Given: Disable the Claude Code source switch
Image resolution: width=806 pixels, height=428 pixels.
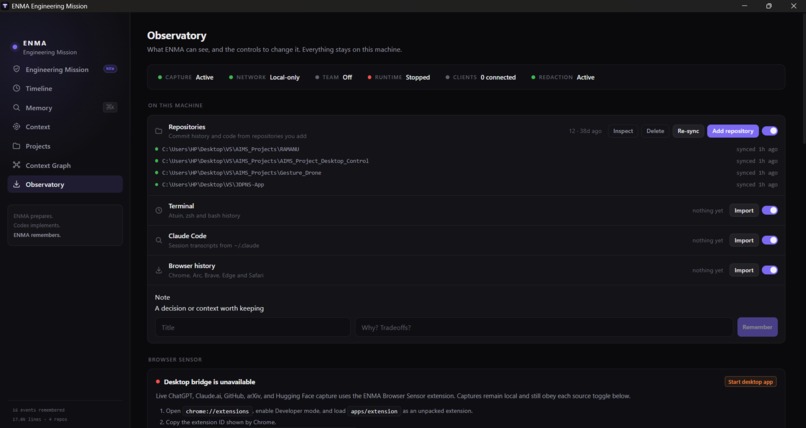Looking at the screenshot, I should (770, 240).
